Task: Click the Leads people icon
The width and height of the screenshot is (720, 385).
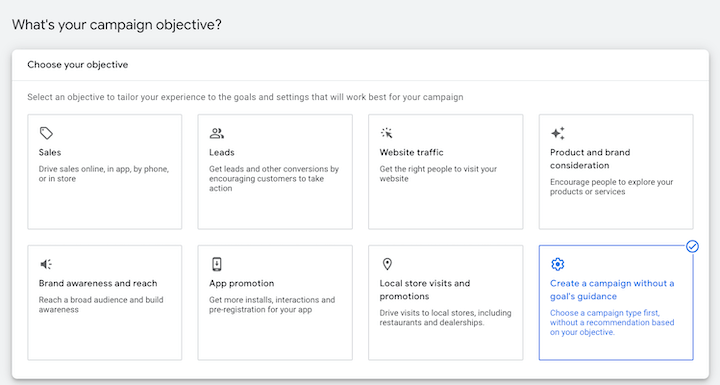Action: pyautogui.click(x=217, y=133)
